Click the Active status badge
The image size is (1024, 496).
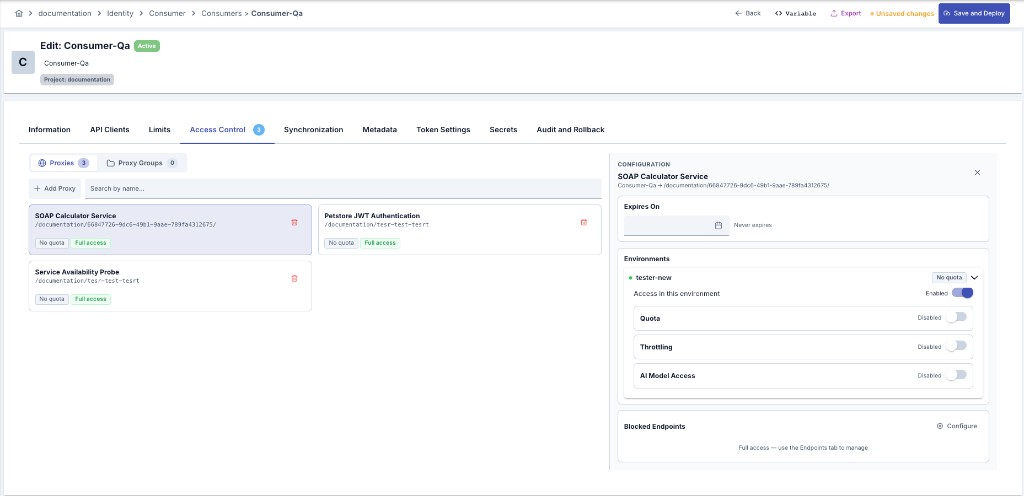click(147, 46)
